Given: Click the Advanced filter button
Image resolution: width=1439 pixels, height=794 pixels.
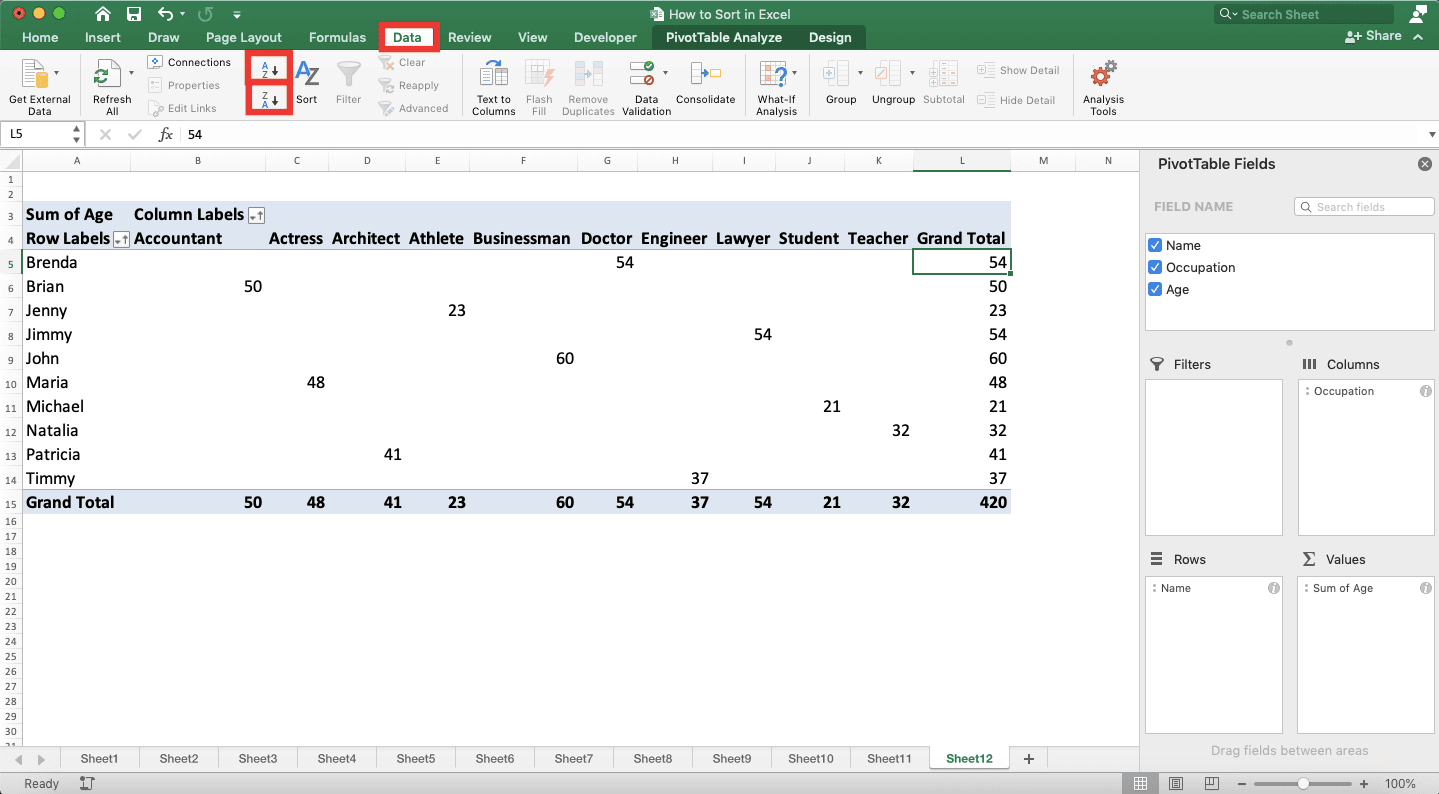Looking at the screenshot, I should [413, 108].
